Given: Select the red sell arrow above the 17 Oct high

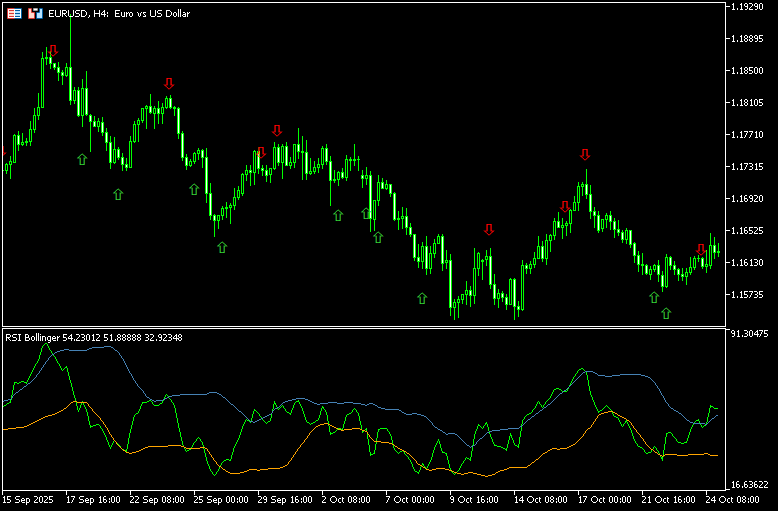Looking at the screenshot, I should coord(585,154).
